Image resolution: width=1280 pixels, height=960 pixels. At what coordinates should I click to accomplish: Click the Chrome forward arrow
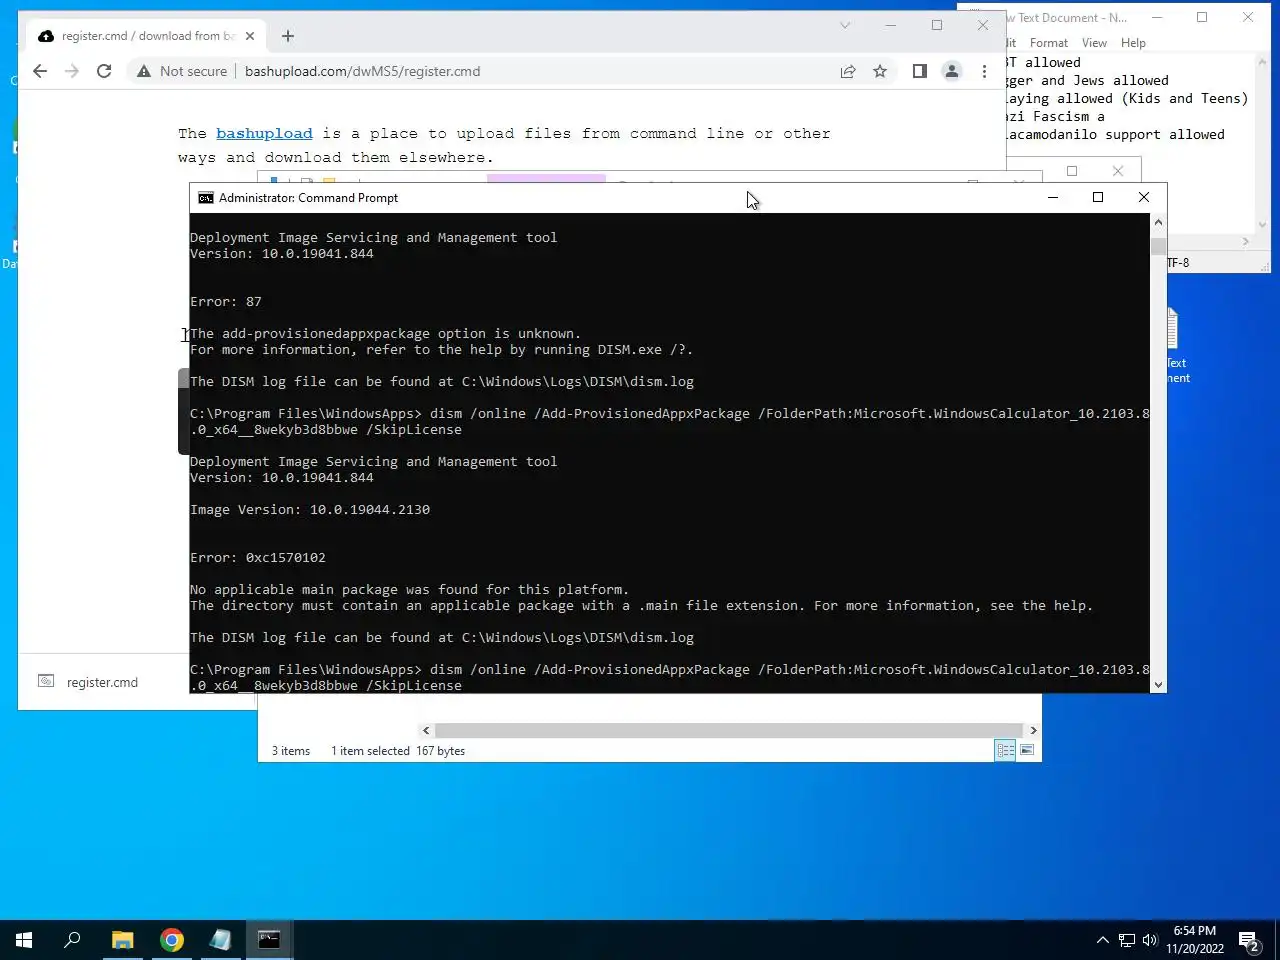pyautogui.click(x=72, y=71)
